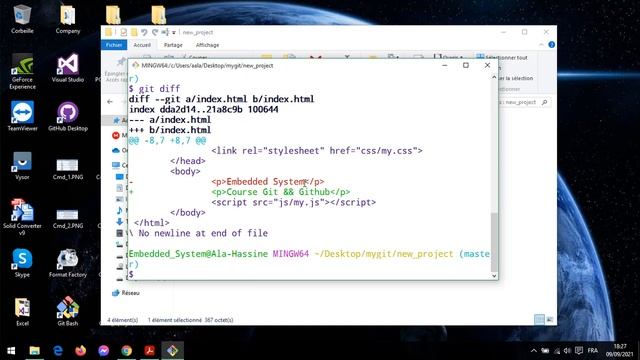This screenshot has height=360, width=640.
Task: Launch Edge browser from taskbar
Action: tap(58, 350)
